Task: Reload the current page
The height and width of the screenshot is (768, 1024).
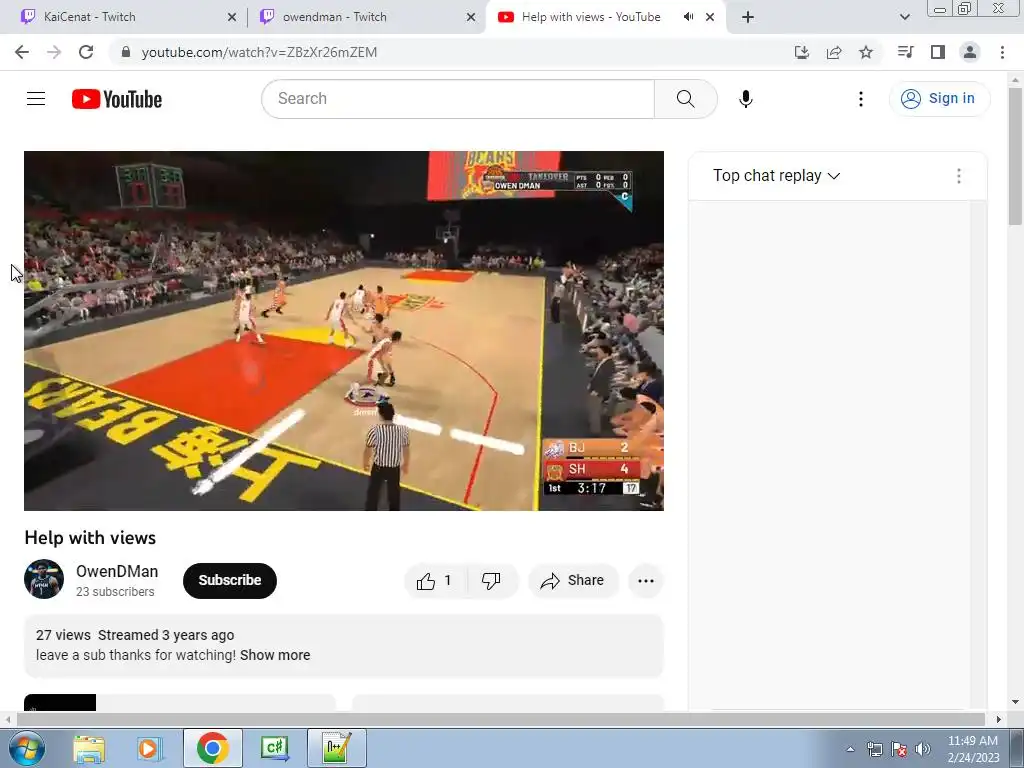Action: (x=86, y=52)
